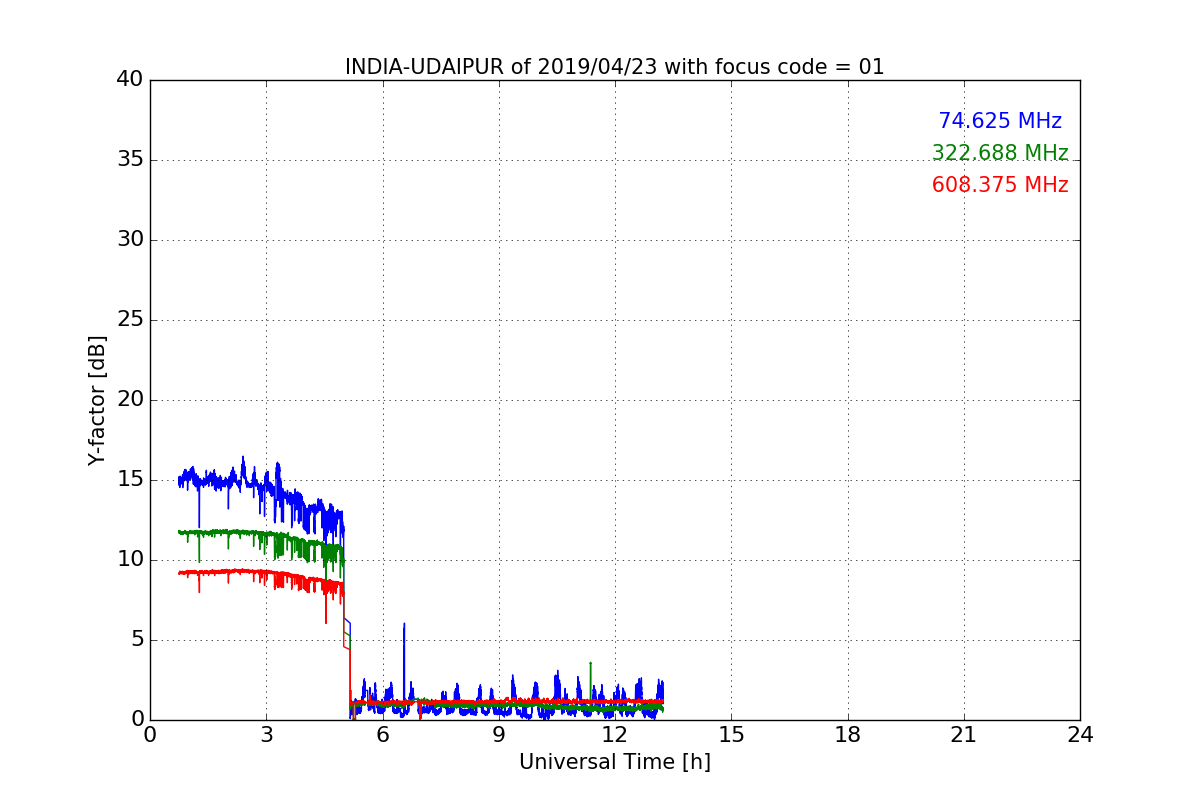Click the y-axis tick label 40
The width and height of the screenshot is (1200, 800).
pyautogui.click(x=129, y=80)
